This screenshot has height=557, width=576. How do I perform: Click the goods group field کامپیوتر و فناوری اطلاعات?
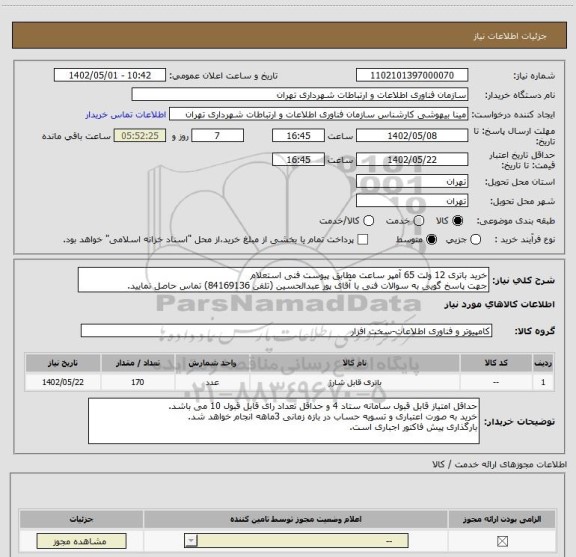[286, 331]
